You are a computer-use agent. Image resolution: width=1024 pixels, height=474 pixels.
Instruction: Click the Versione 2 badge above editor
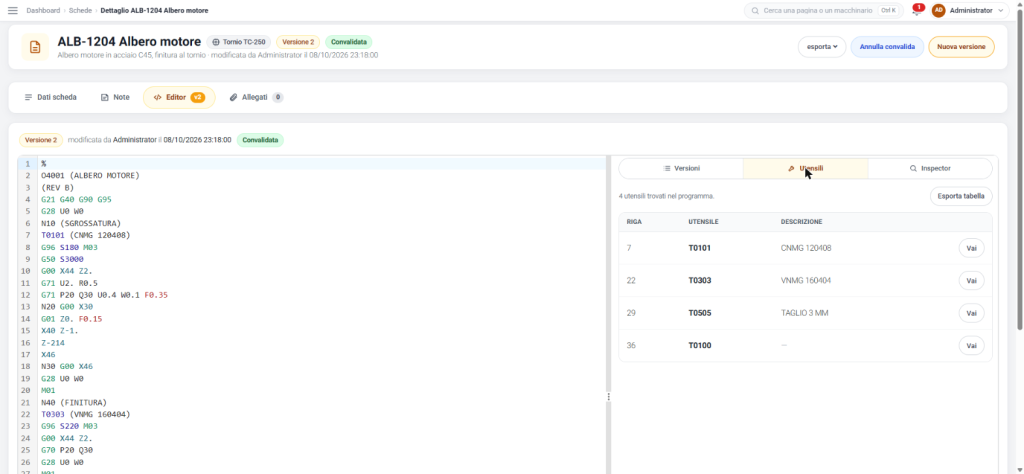pyautogui.click(x=40, y=140)
